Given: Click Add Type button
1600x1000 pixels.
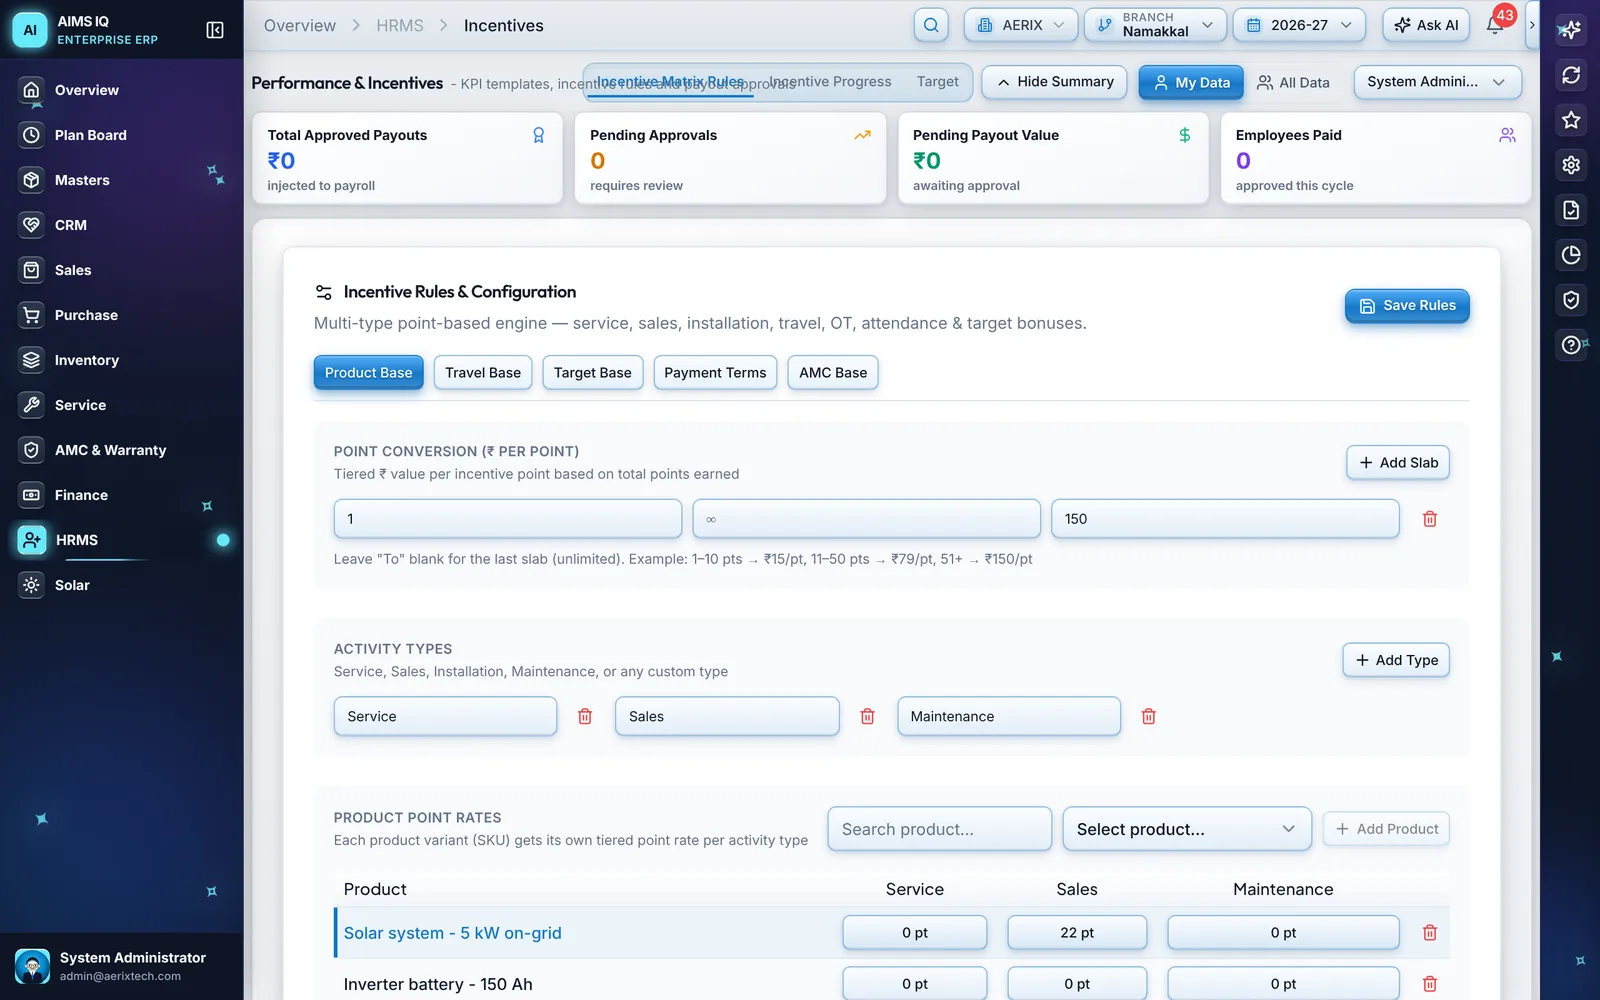Looking at the screenshot, I should tap(1396, 660).
